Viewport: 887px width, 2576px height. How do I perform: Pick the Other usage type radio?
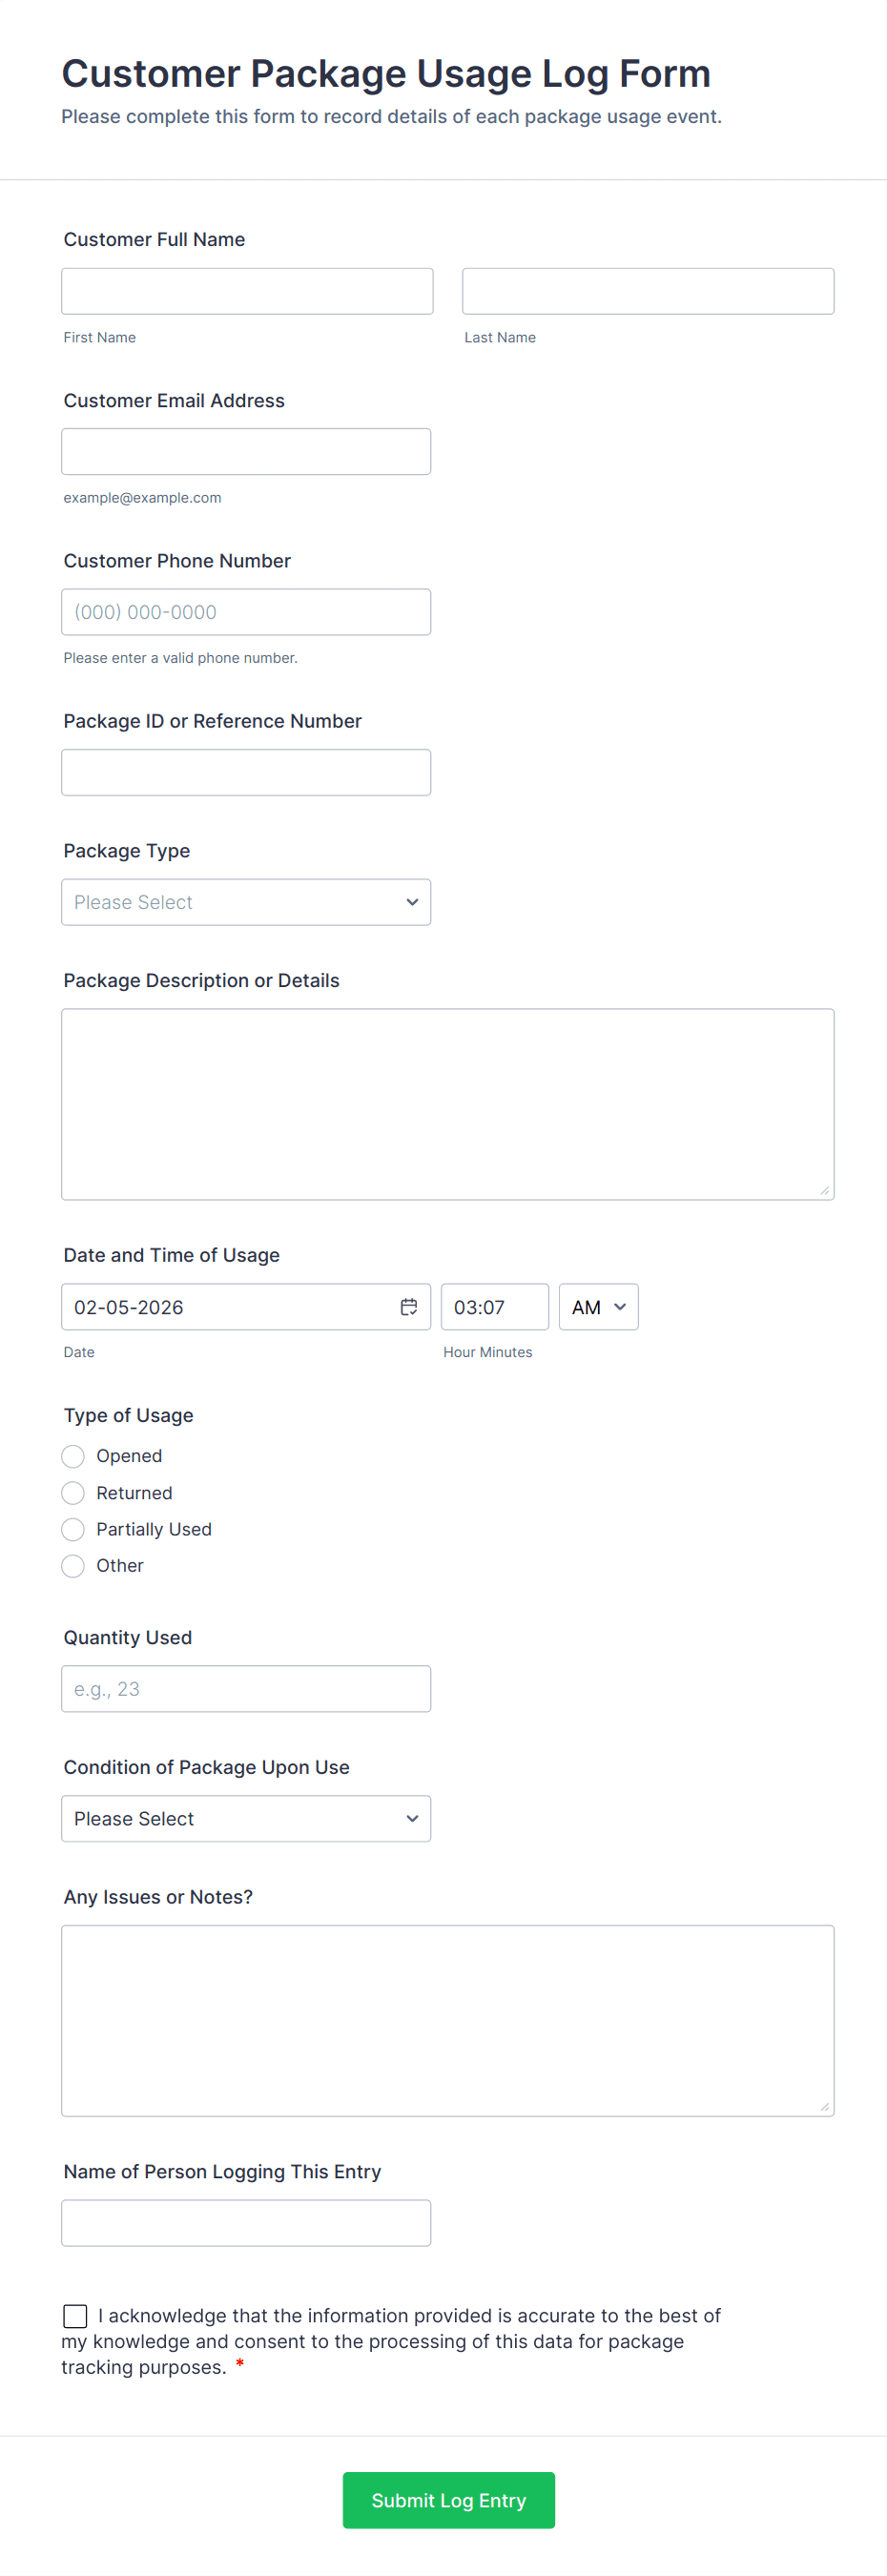coord(73,1565)
